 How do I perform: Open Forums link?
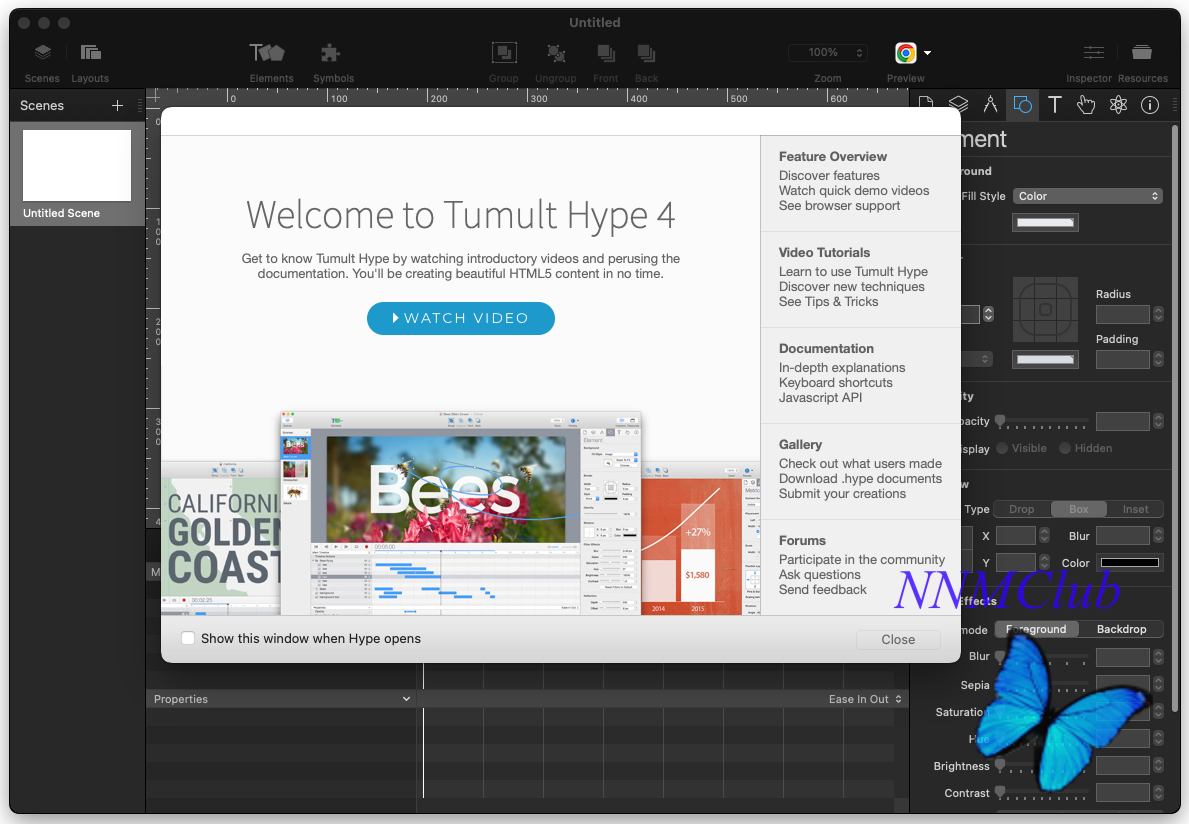coord(802,540)
